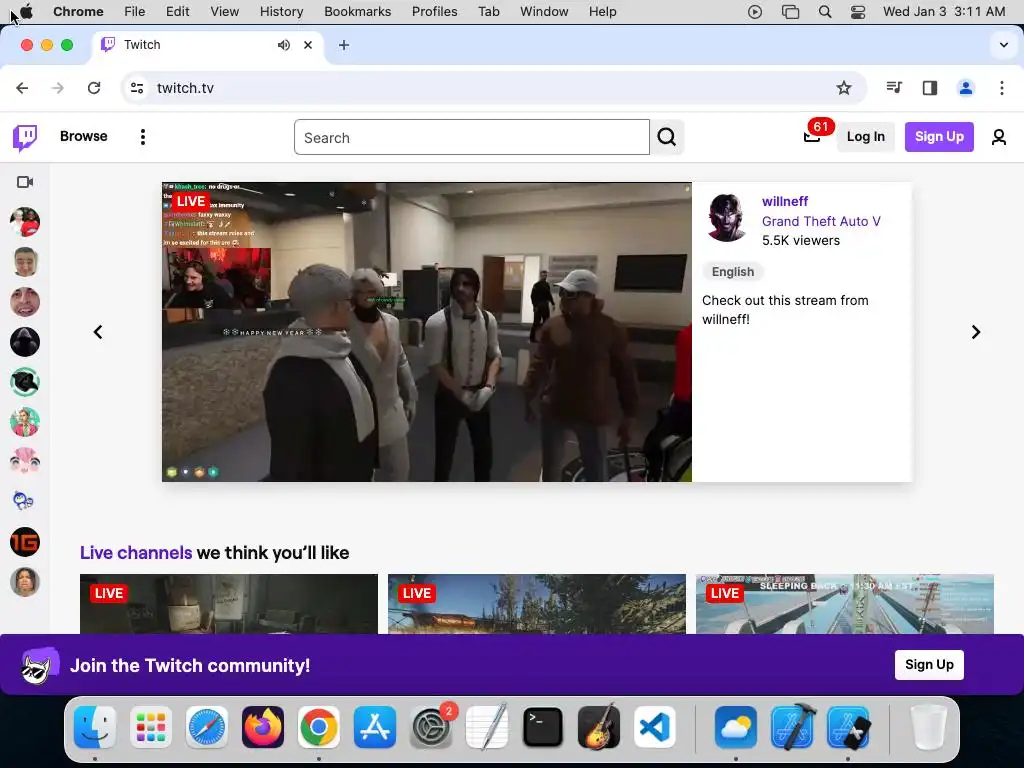Go back with browser back arrow
The image size is (1024, 768).
(x=22, y=88)
